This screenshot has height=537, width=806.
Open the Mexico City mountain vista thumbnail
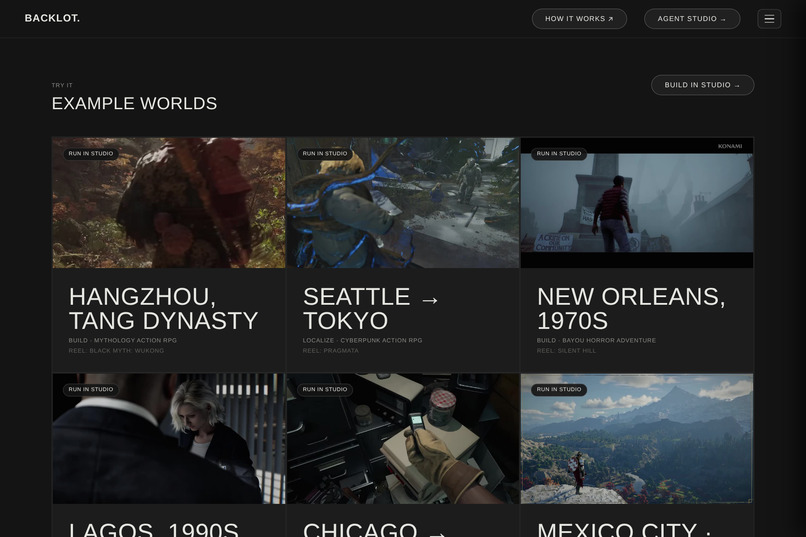637,438
